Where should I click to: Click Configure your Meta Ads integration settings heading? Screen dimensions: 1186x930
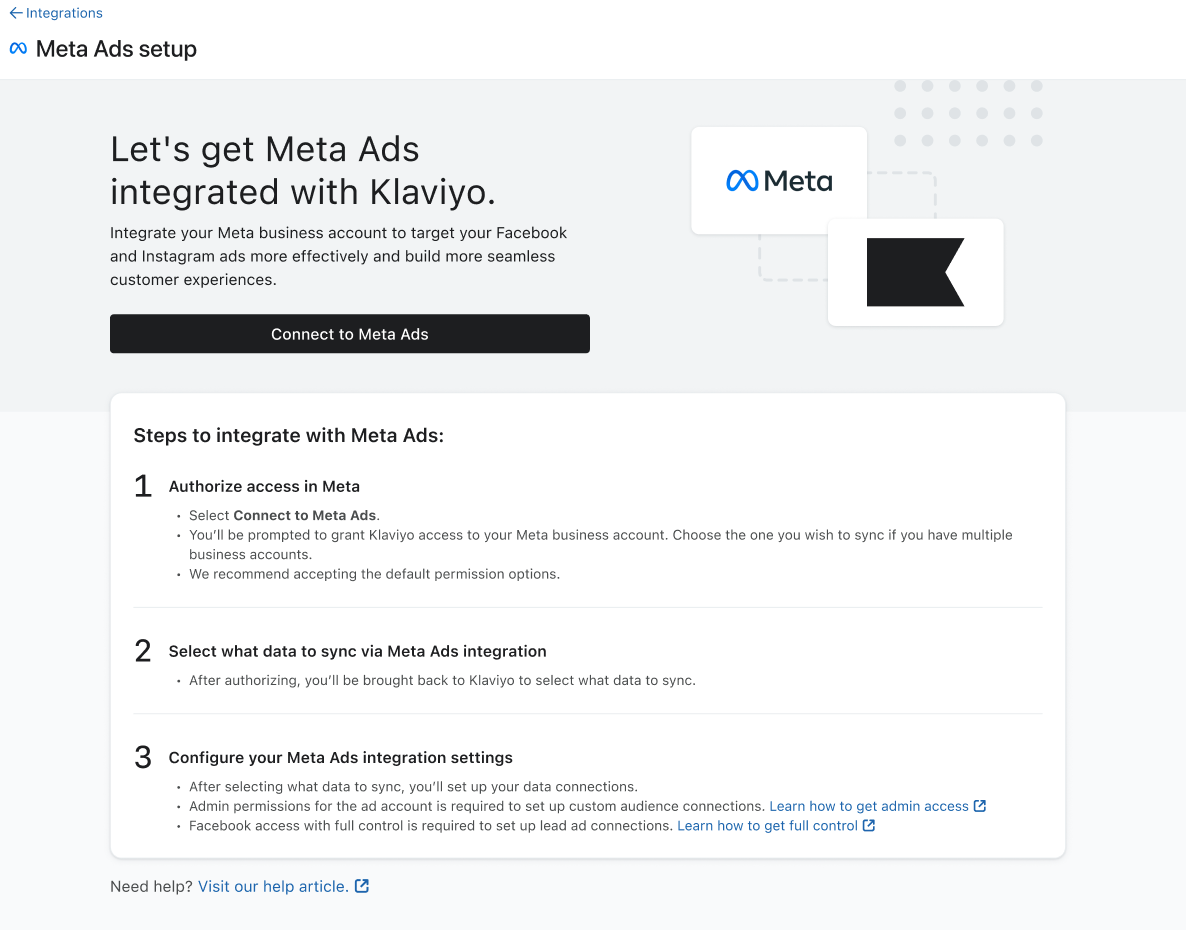coord(340,758)
